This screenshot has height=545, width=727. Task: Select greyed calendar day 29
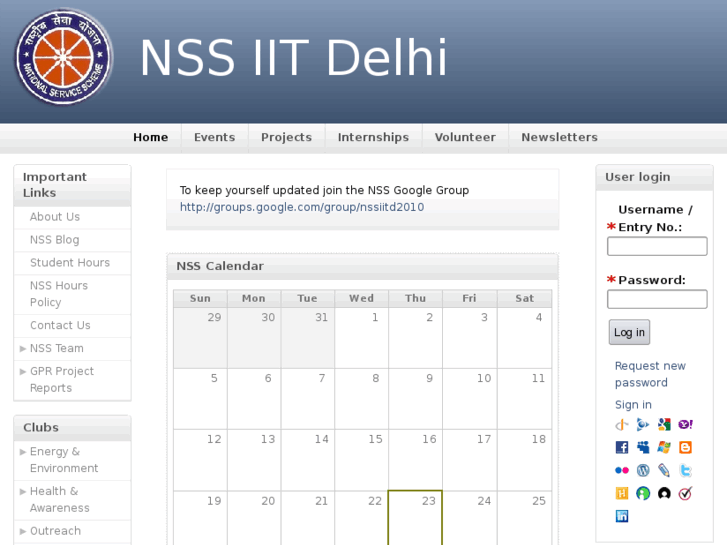click(x=200, y=338)
